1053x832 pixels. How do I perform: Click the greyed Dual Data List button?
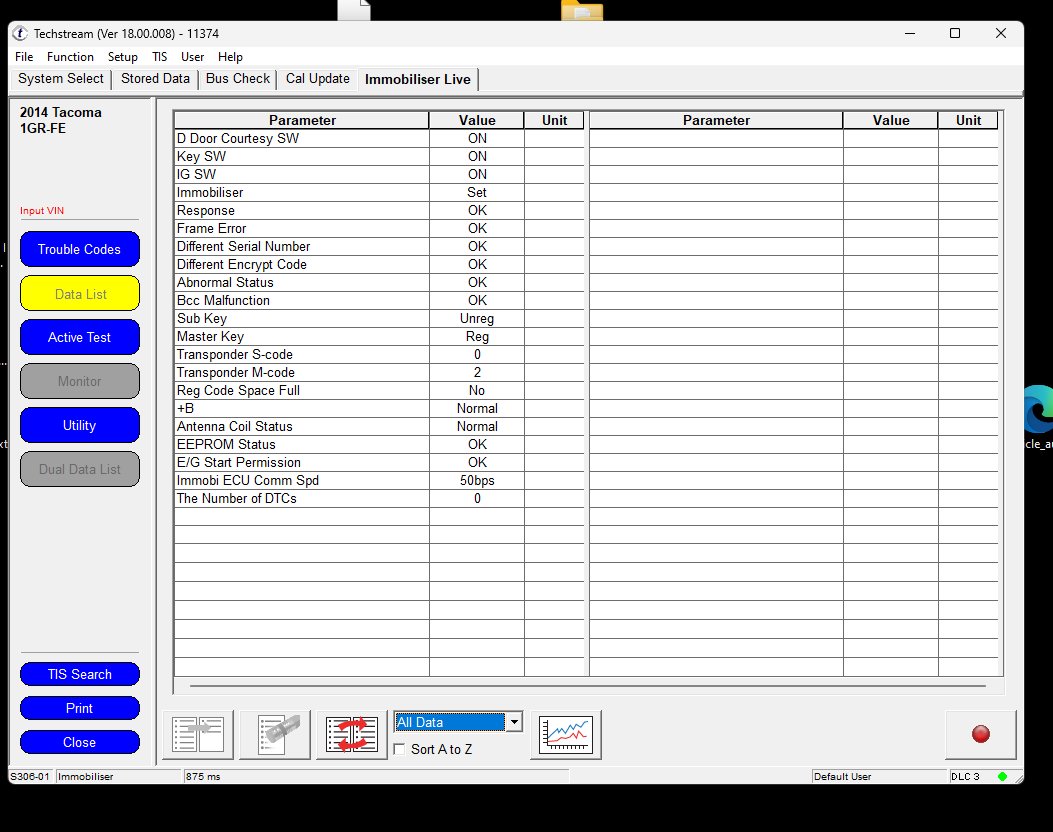[x=79, y=469]
